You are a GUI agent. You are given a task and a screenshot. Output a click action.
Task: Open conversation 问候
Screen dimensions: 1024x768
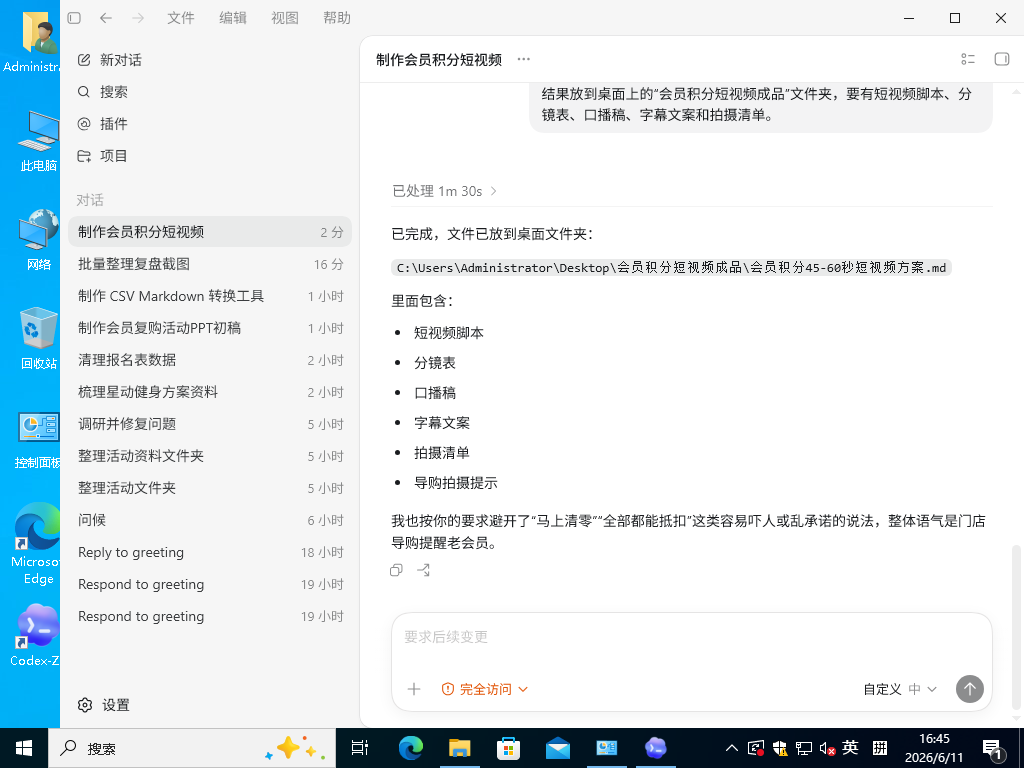pos(210,520)
